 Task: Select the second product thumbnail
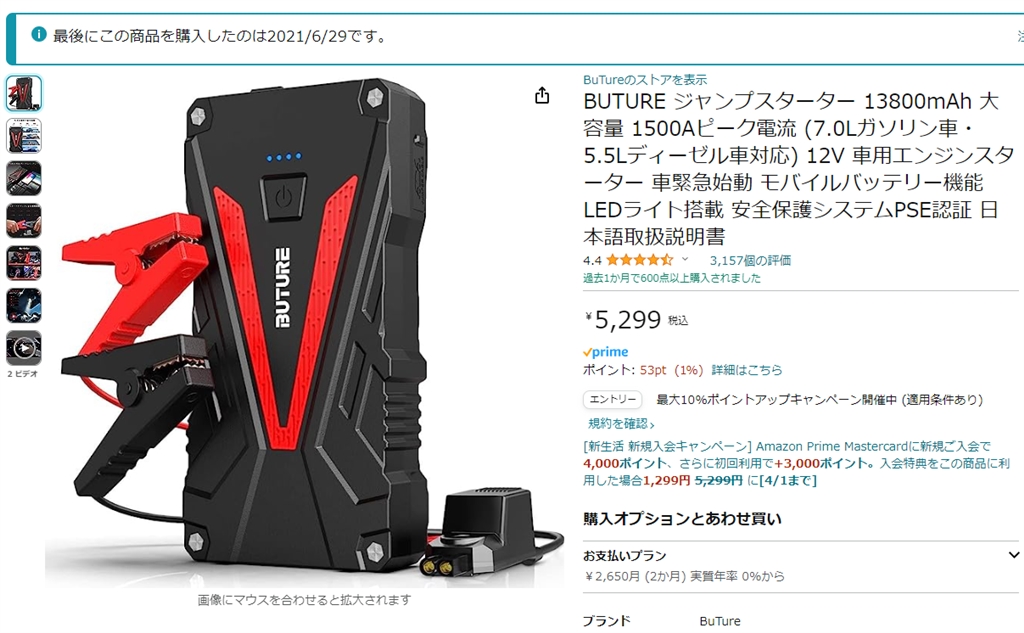(x=24, y=136)
